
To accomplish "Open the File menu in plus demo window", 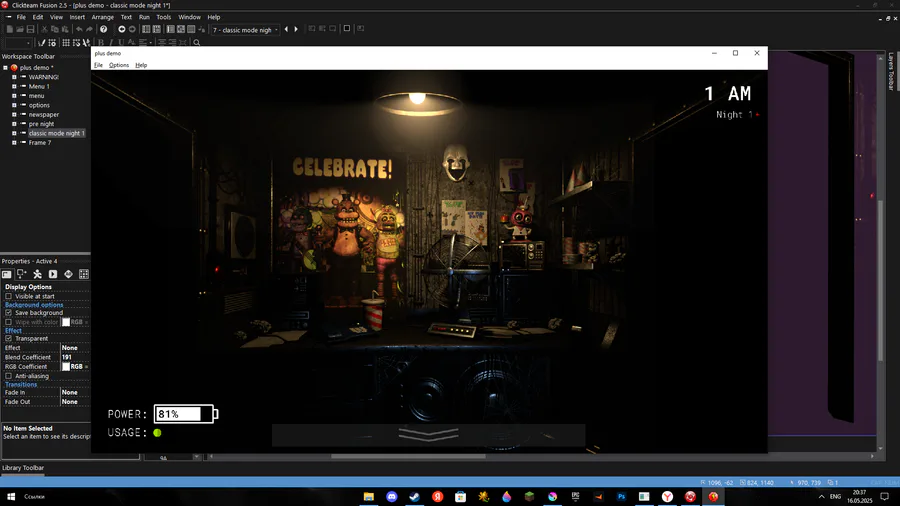I will pyautogui.click(x=98, y=65).
